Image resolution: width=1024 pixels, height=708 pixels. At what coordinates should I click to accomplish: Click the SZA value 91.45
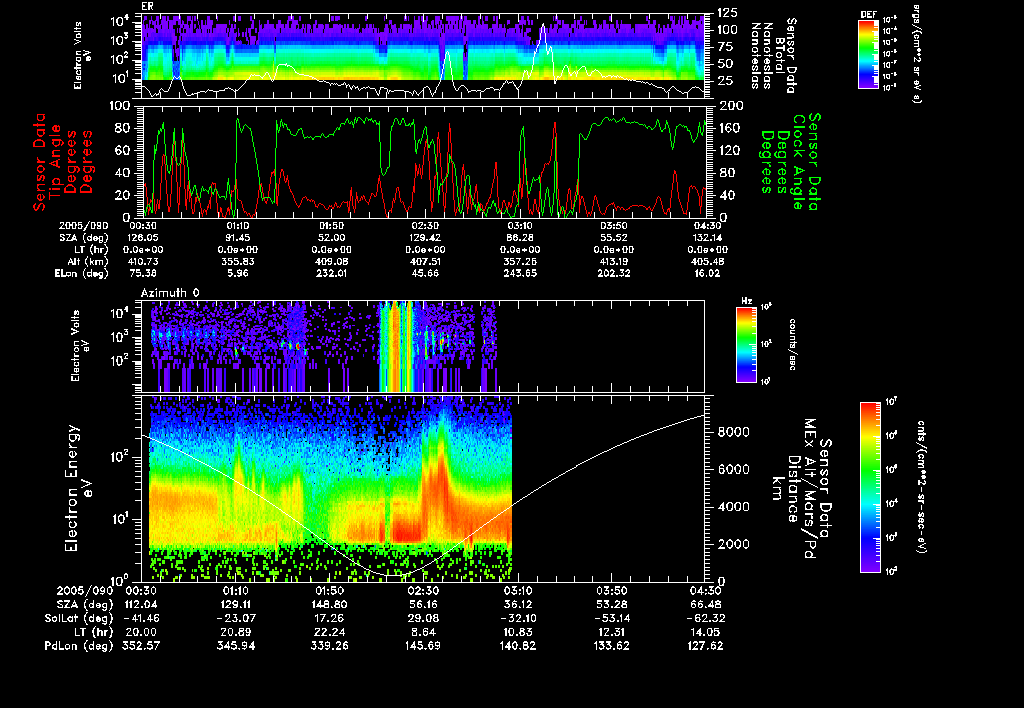tap(238, 238)
